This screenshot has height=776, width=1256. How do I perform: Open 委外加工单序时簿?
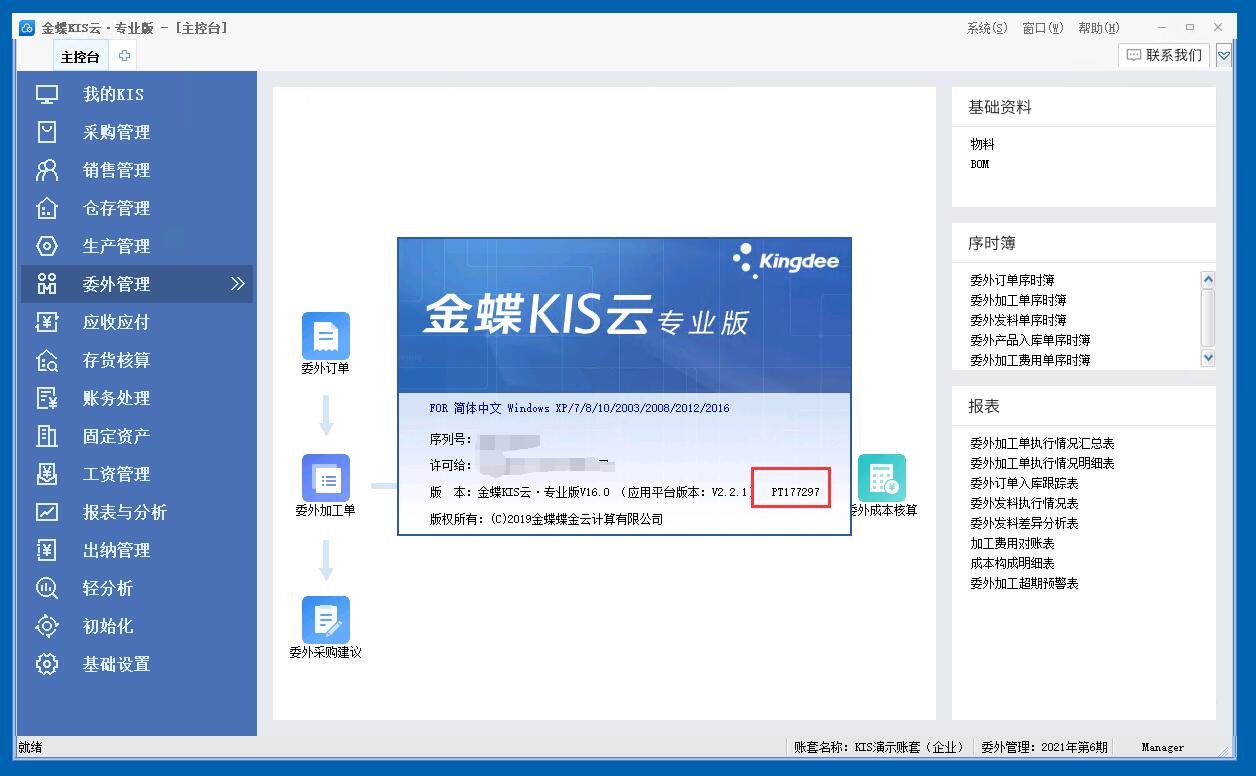pos(1018,300)
